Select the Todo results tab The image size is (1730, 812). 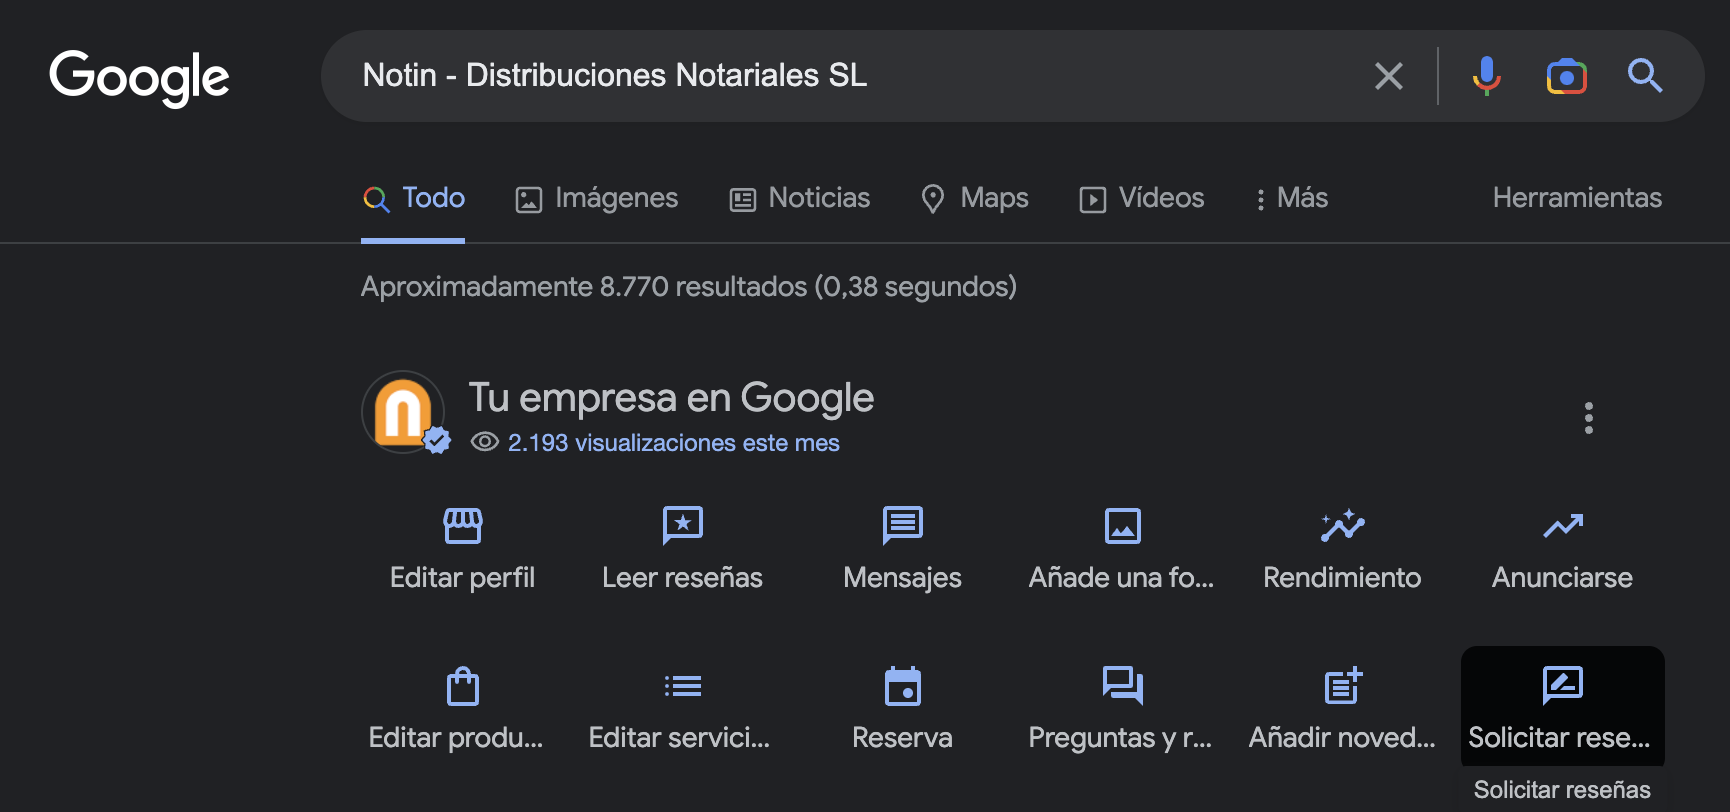[x=413, y=198]
